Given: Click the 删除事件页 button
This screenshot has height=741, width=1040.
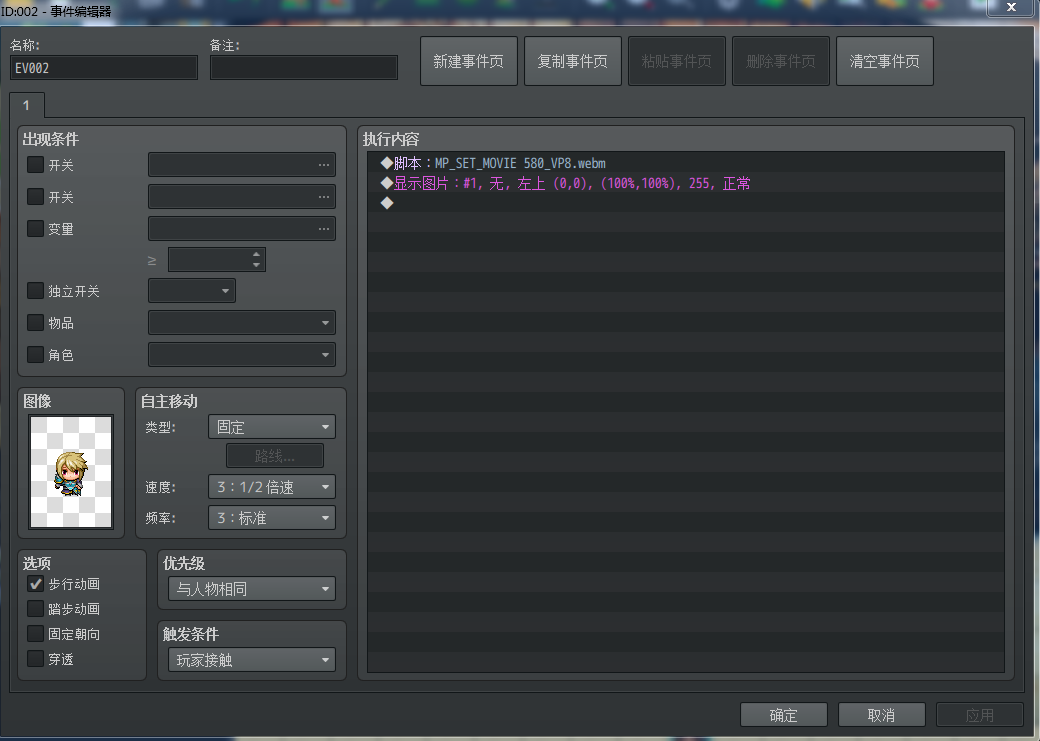Looking at the screenshot, I should click(x=781, y=61).
